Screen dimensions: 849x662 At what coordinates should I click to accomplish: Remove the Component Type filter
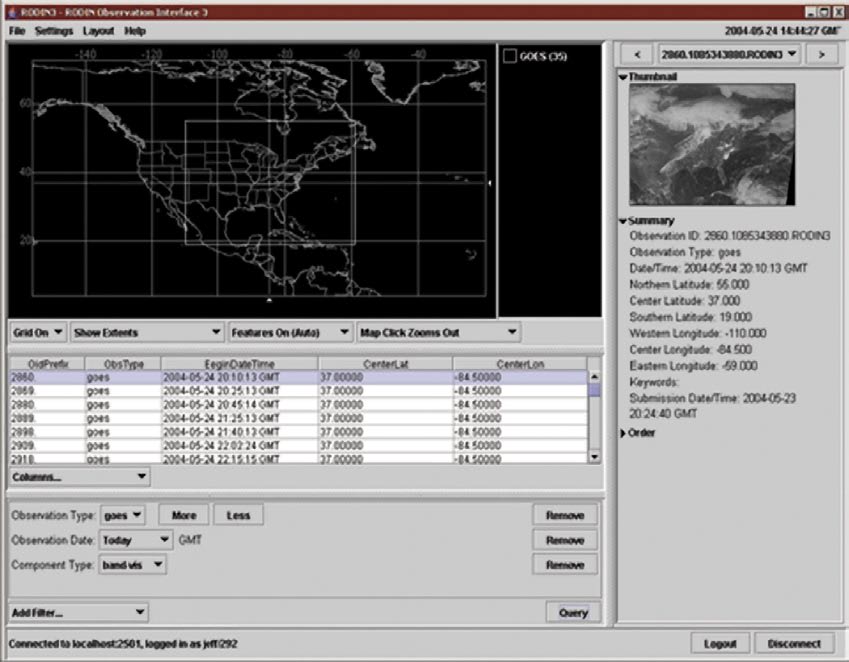click(565, 565)
